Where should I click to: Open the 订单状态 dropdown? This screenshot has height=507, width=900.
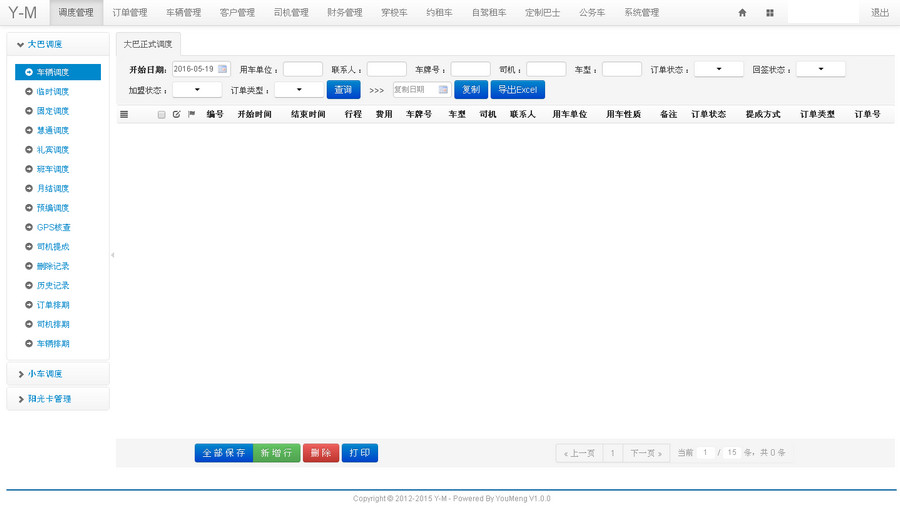point(718,70)
